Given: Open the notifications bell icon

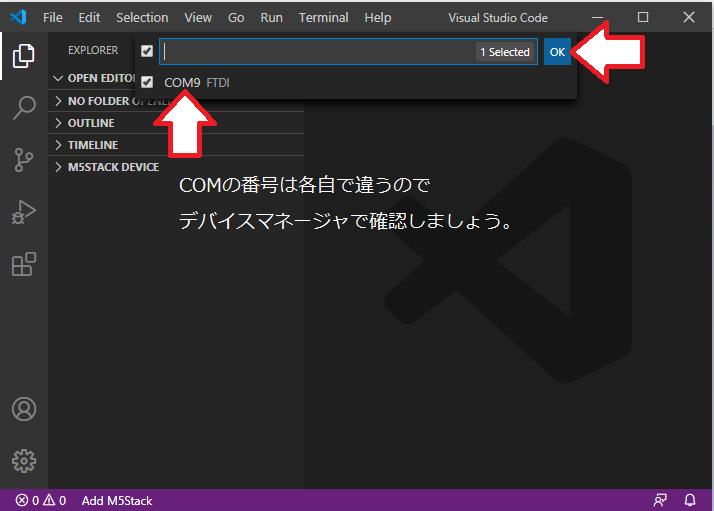Looking at the screenshot, I should [x=690, y=500].
